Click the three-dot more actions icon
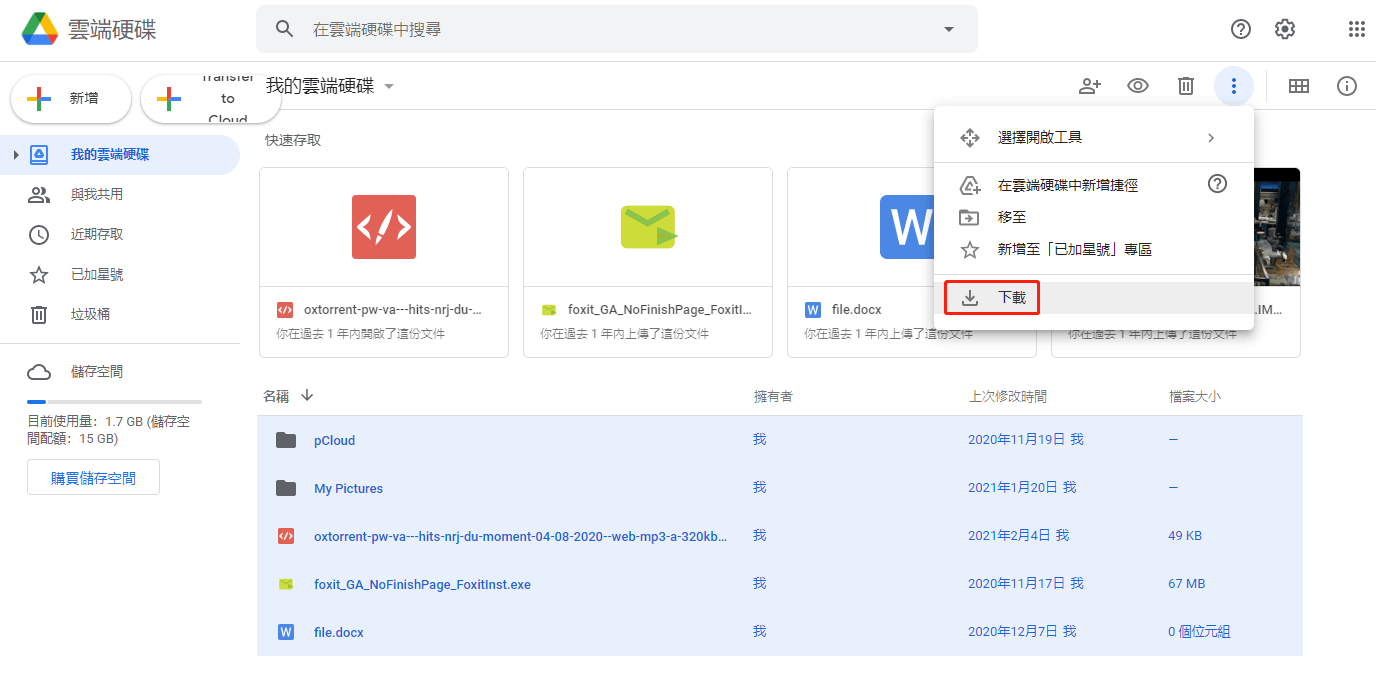This screenshot has width=1376, height=687. click(1234, 86)
